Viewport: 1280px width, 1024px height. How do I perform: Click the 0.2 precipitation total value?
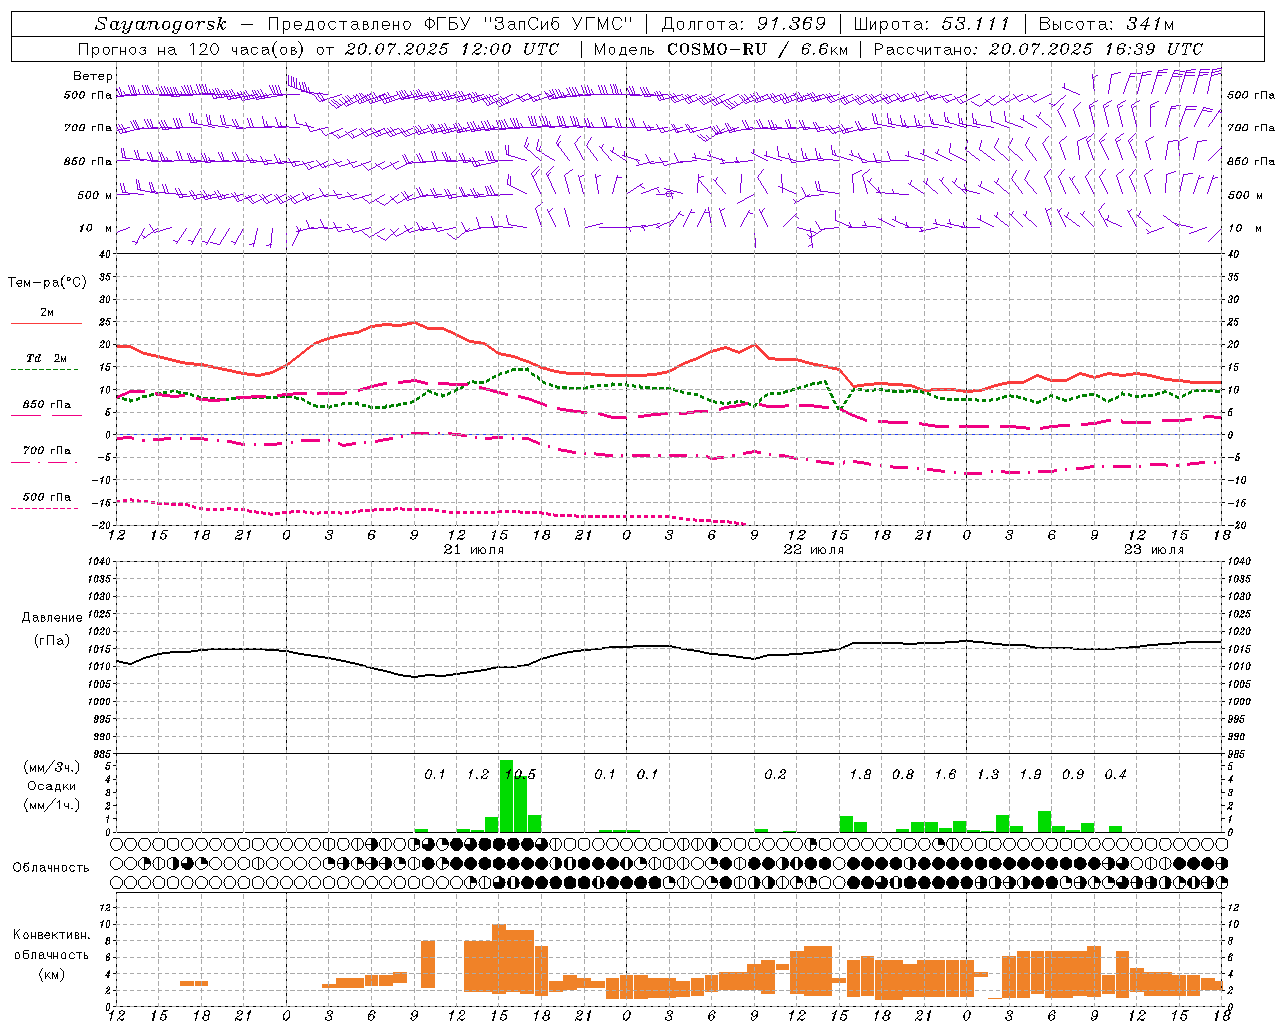[x=775, y=775]
